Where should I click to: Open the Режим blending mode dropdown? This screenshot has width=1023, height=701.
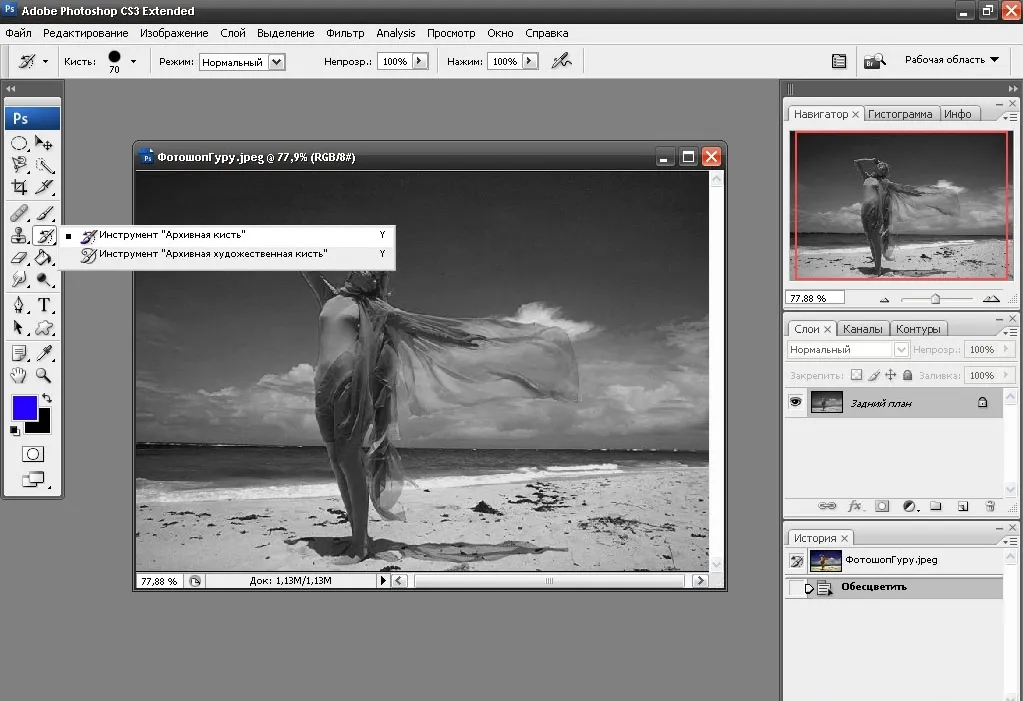(x=242, y=62)
